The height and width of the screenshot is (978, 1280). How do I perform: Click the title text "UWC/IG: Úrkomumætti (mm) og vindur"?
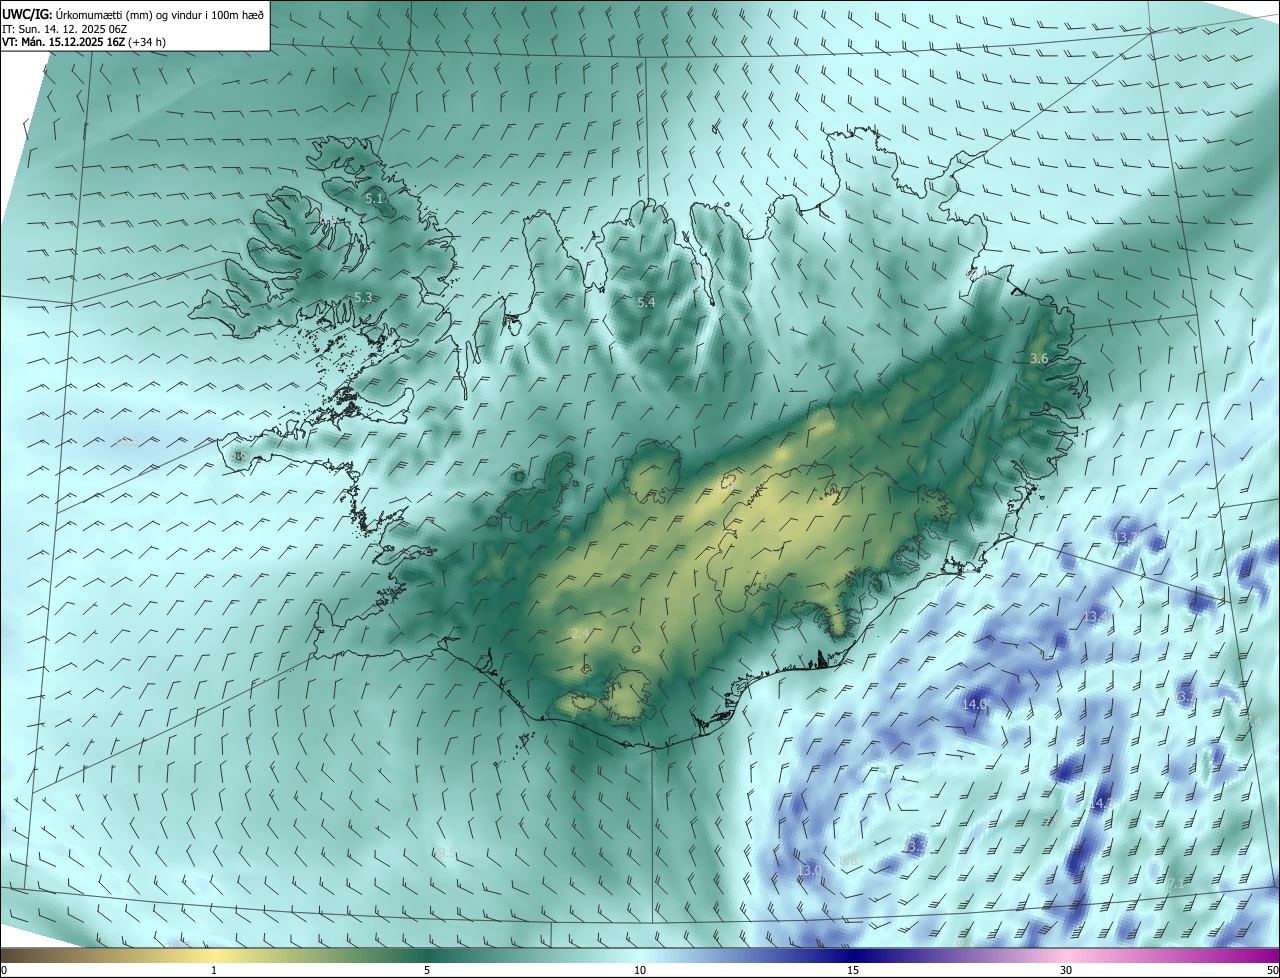pos(103,15)
